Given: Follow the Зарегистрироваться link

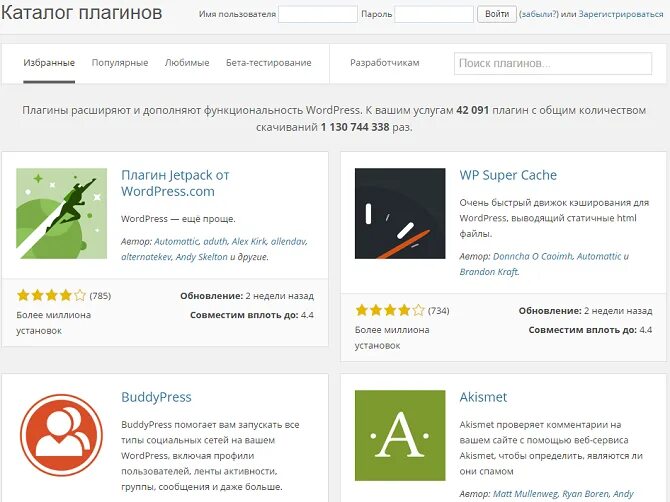Looking at the screenshot, I should (x=621, y=14).
